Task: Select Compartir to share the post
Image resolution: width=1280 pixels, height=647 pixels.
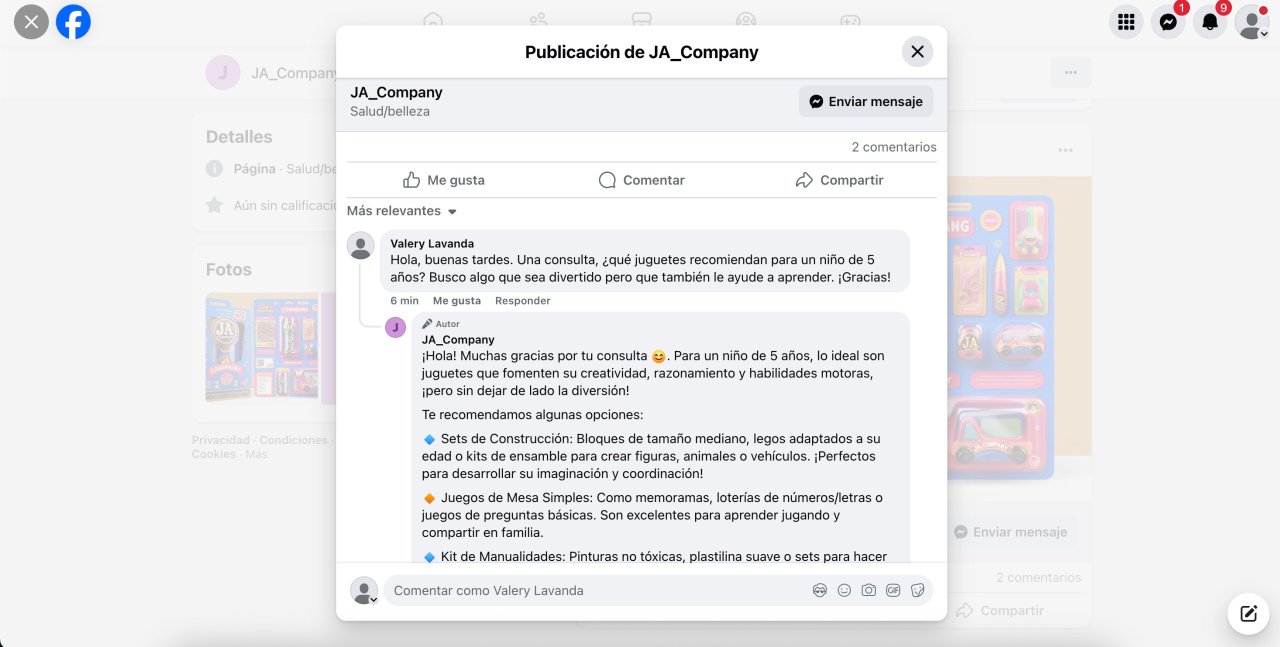Action: (x=840, y=180)
